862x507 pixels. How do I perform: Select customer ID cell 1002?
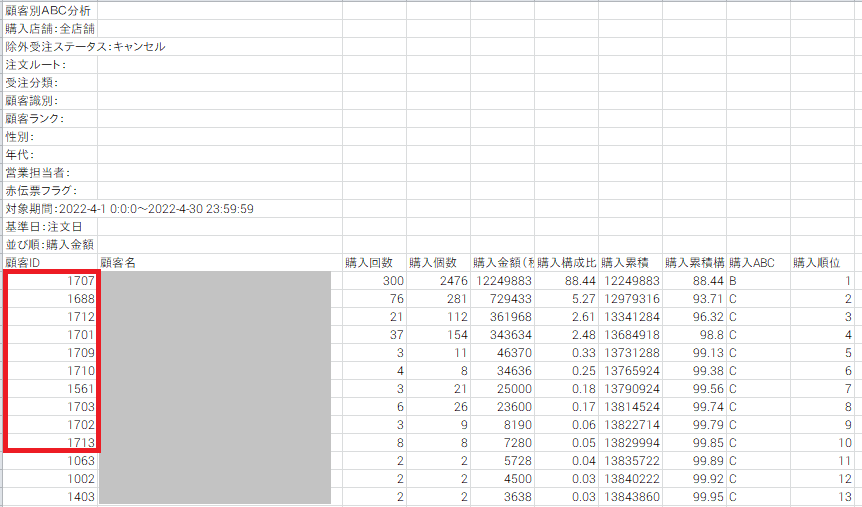(x=50, y=479)
